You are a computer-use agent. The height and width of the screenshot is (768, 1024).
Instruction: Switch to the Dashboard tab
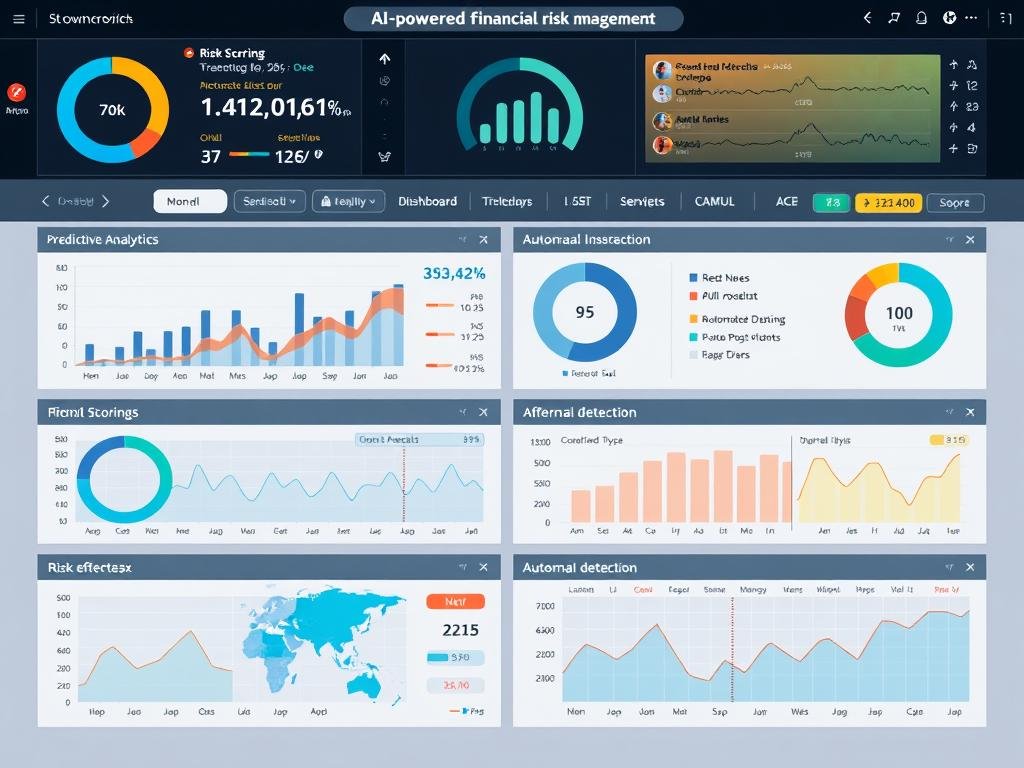click(427, 201)
